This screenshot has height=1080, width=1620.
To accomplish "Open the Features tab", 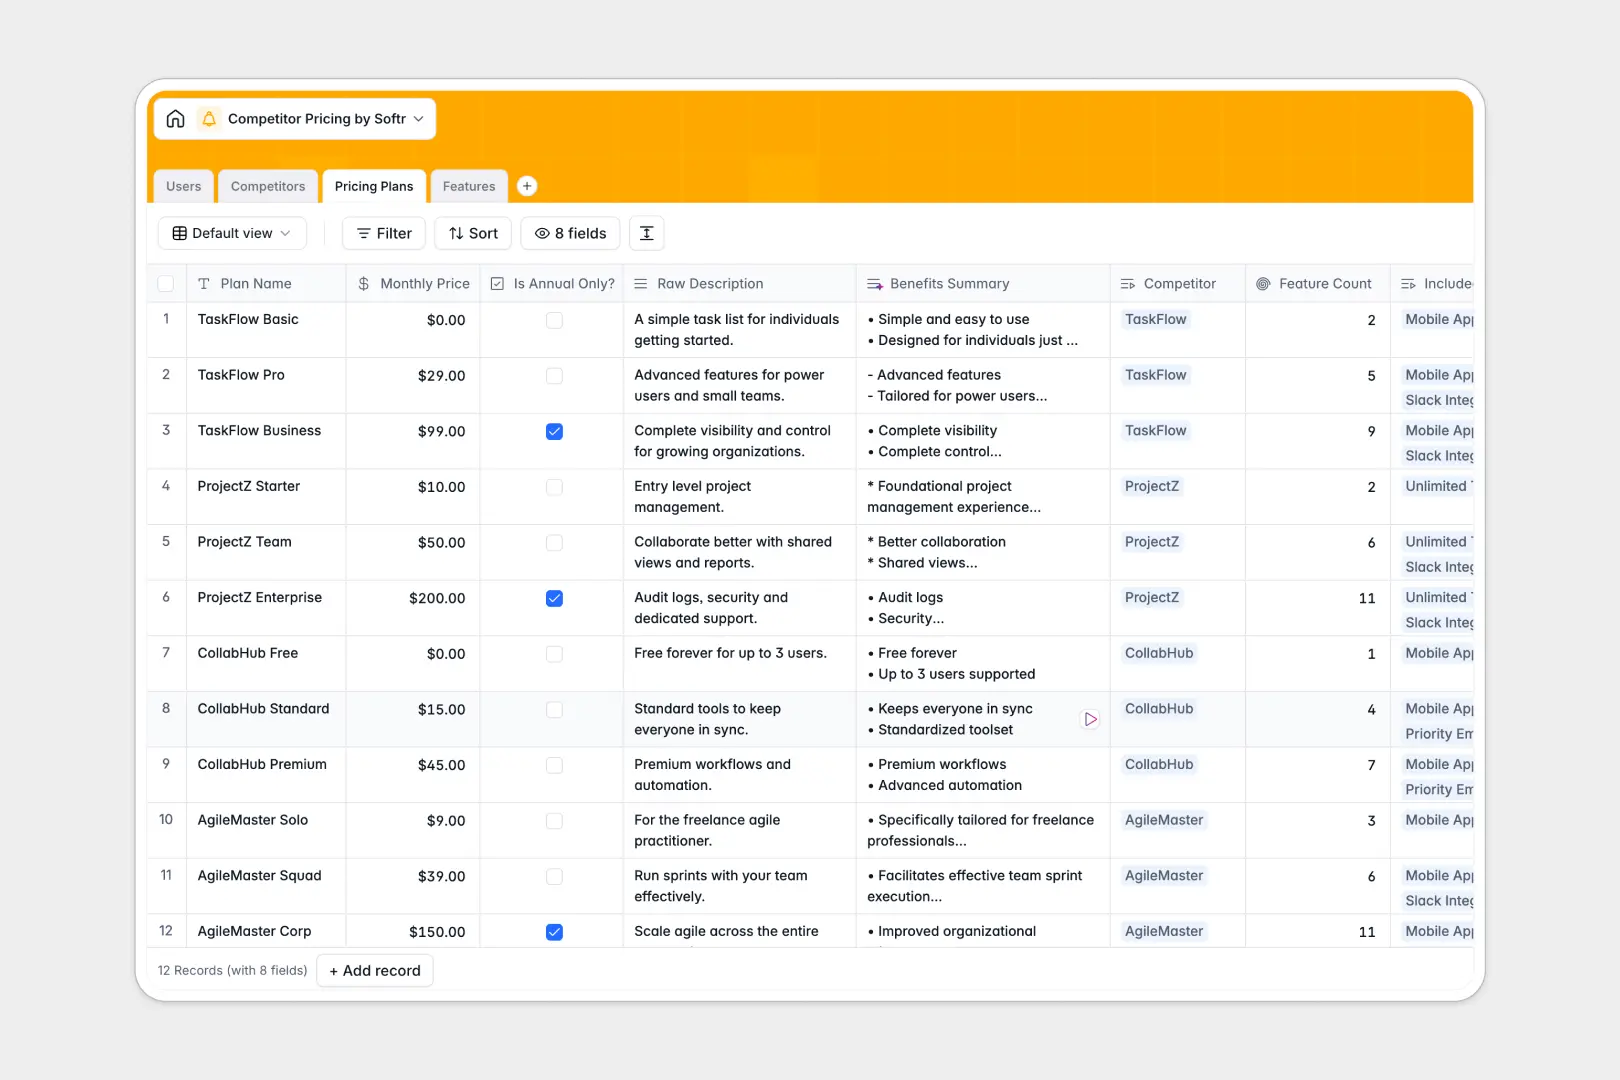I will tap(468, 186).
